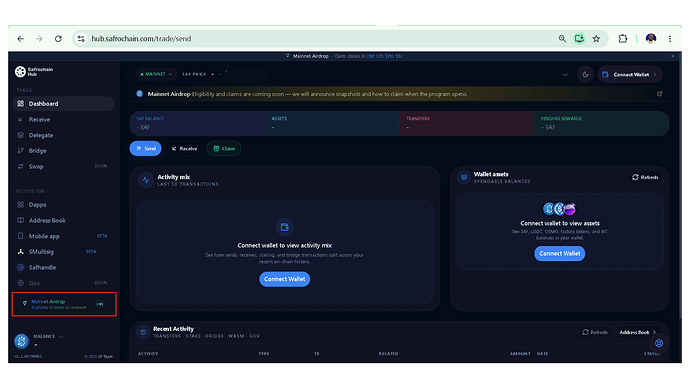Open the zoom magnifier icon in address bar
Viewport: 690px width, 388px height.
[x=562, y=39]
